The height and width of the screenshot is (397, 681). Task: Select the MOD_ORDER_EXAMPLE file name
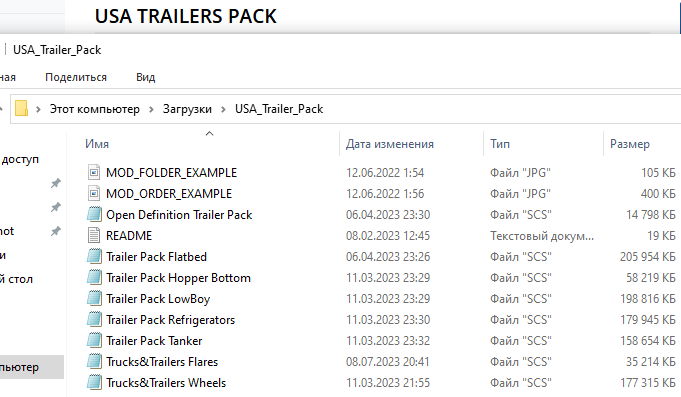pos(169,194)
